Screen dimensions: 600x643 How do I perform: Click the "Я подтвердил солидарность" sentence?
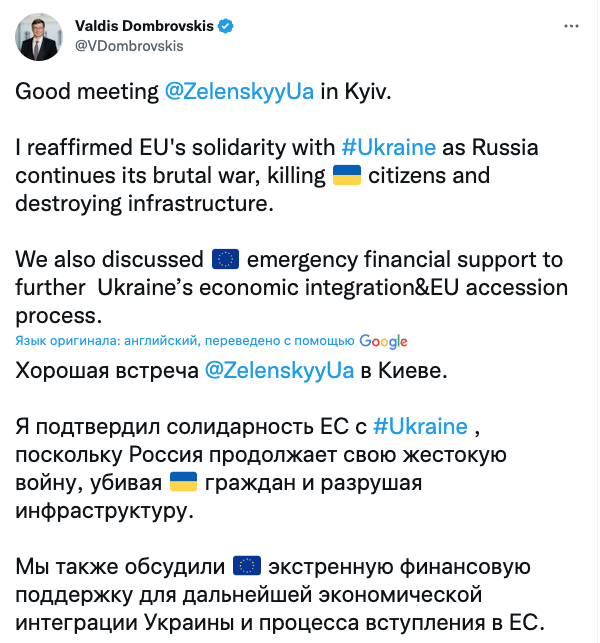click(x=190, y=427)
